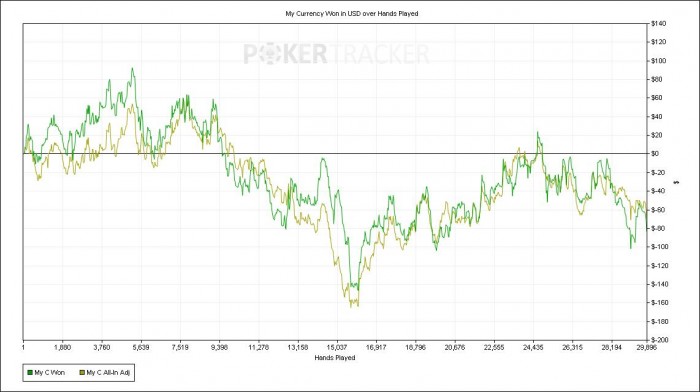The width and height of the screenshot is (700, 392).
Task: Click the $-160 y-axis value
Action: pos(659,303)
